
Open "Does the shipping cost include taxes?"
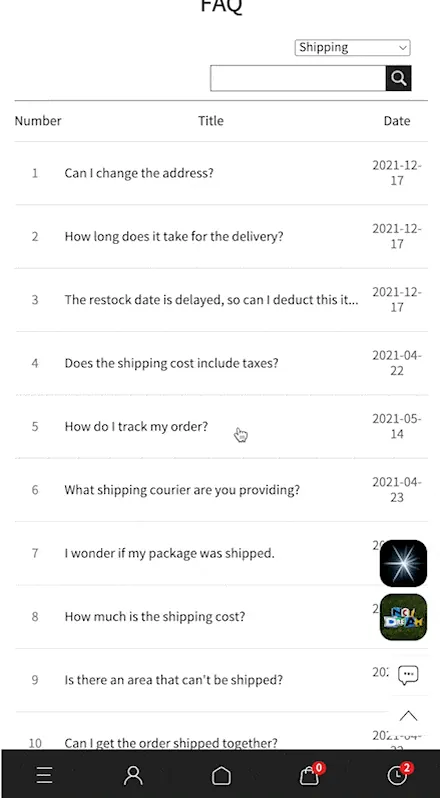click(171, 363)
